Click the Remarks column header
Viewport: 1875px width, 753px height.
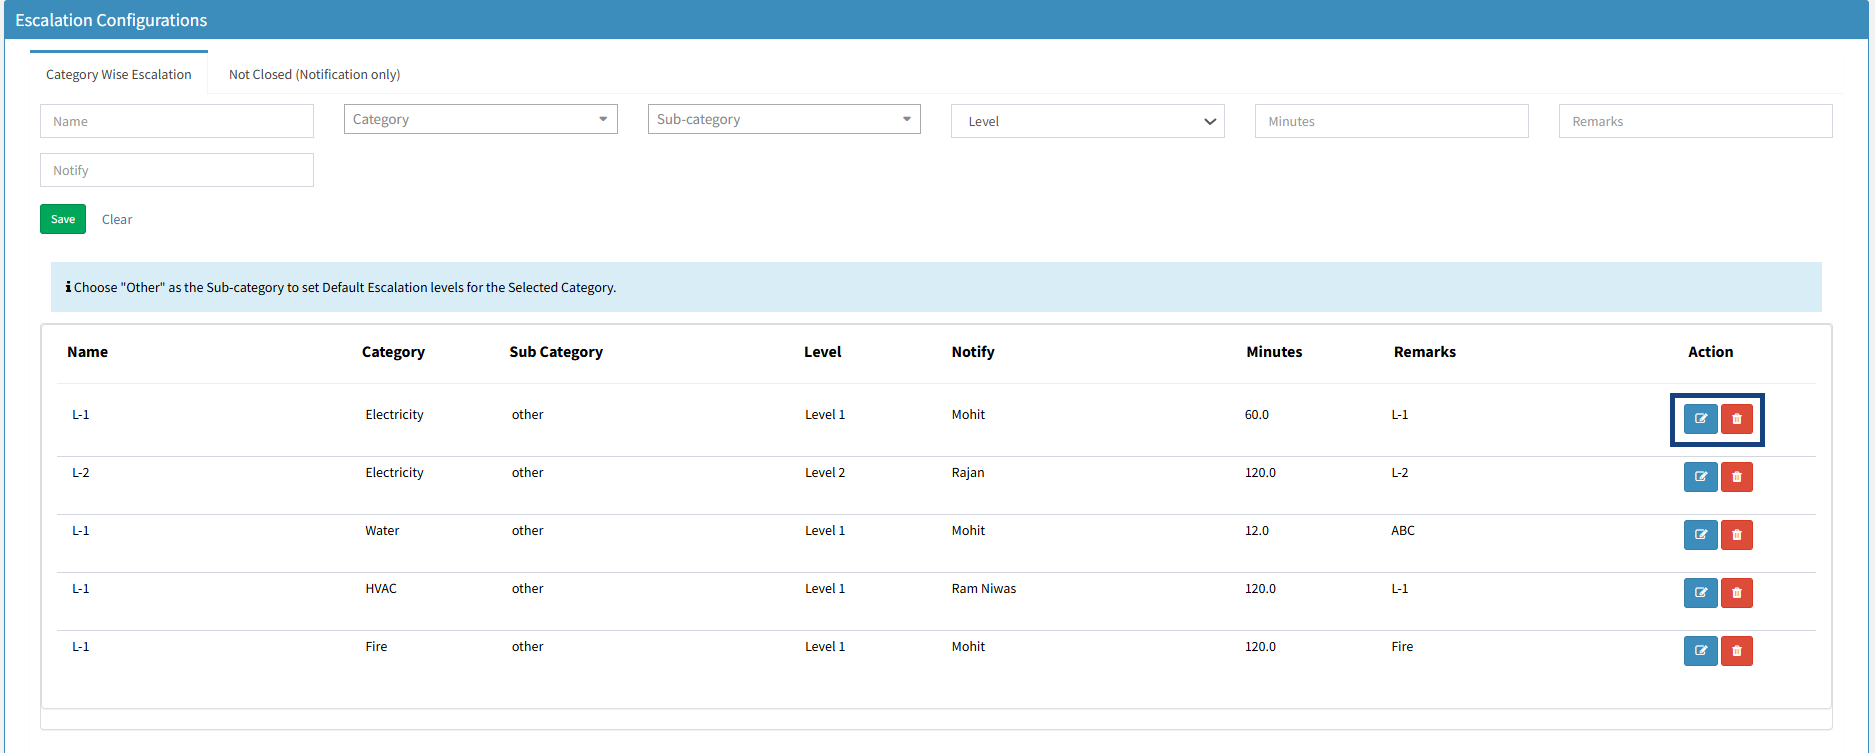pos(1425,352)
